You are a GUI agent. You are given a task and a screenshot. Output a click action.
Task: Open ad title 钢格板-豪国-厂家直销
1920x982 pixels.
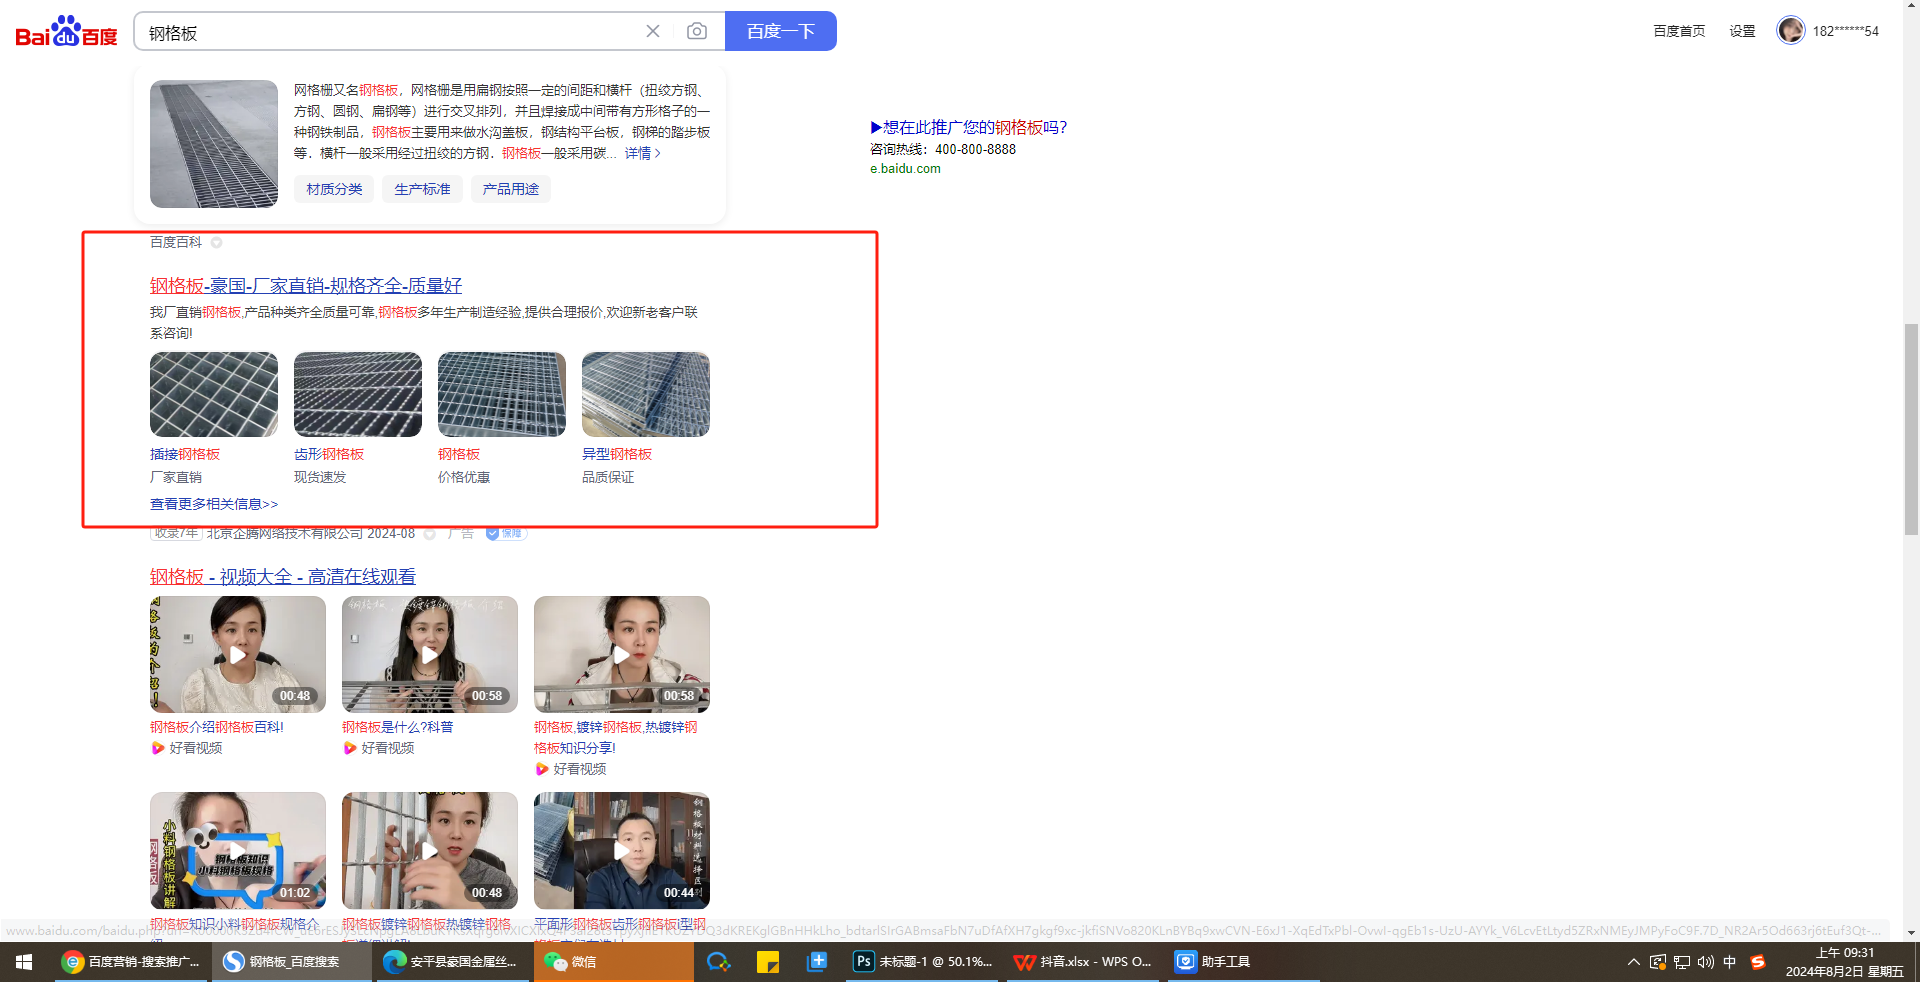point(306,286)
